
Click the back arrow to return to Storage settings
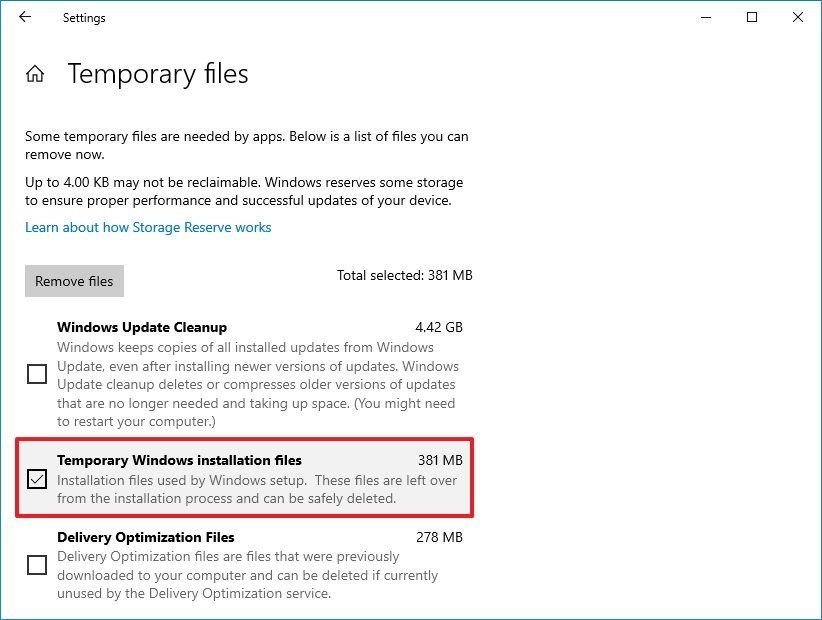pos(24,17)
